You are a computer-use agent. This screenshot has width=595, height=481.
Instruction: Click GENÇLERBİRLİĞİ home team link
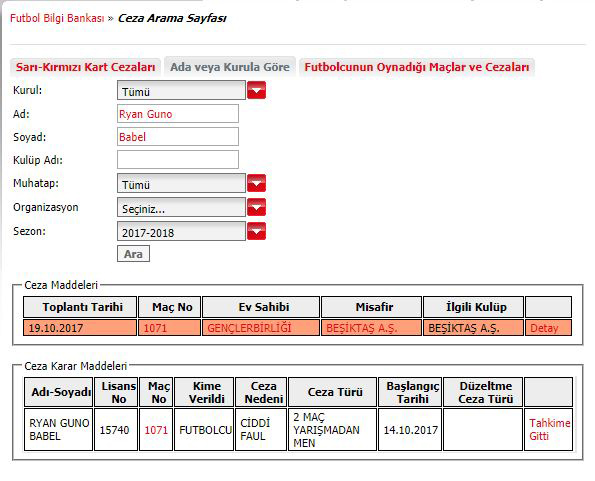pos(249,328)
